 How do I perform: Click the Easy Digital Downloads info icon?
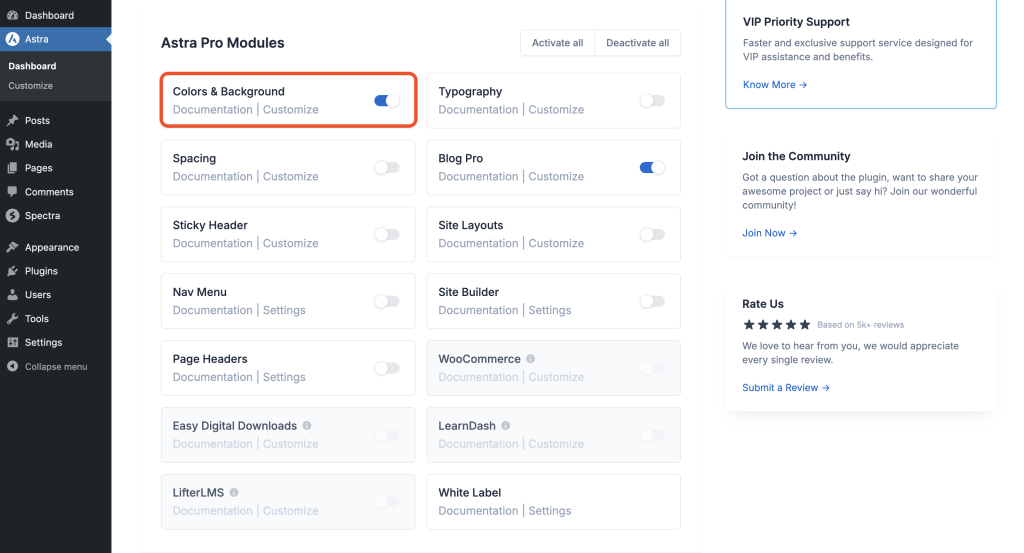[x=307, y=426]
